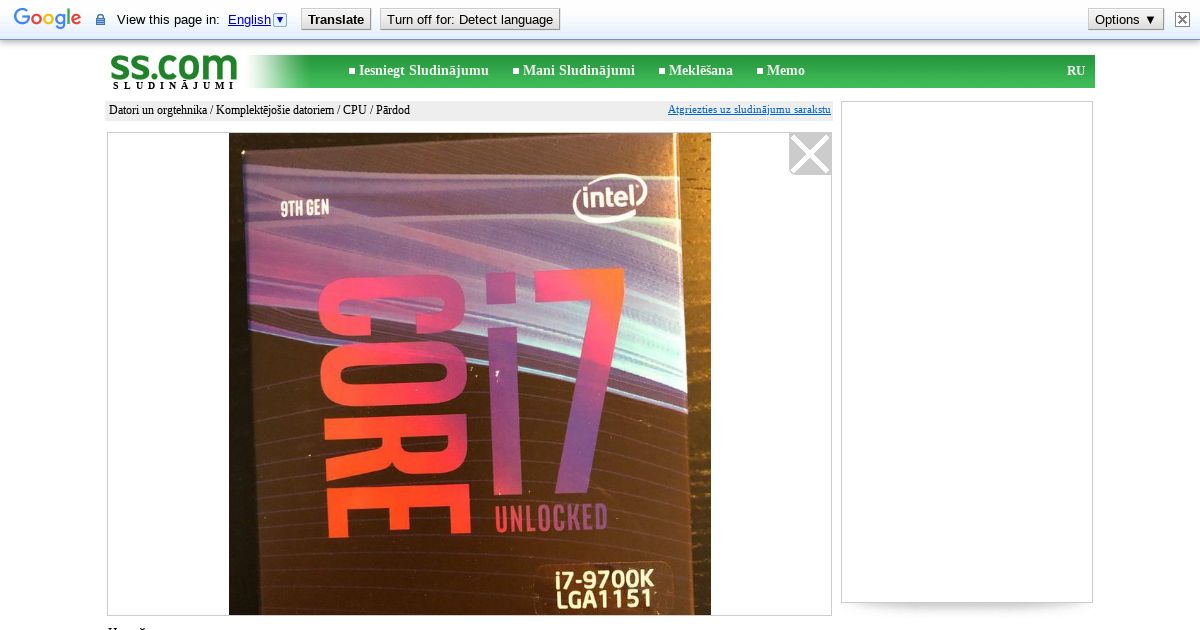The width and height of the screenshot is (1200, 630).
Task: Open Memo menu item
Action: [786, 71]
